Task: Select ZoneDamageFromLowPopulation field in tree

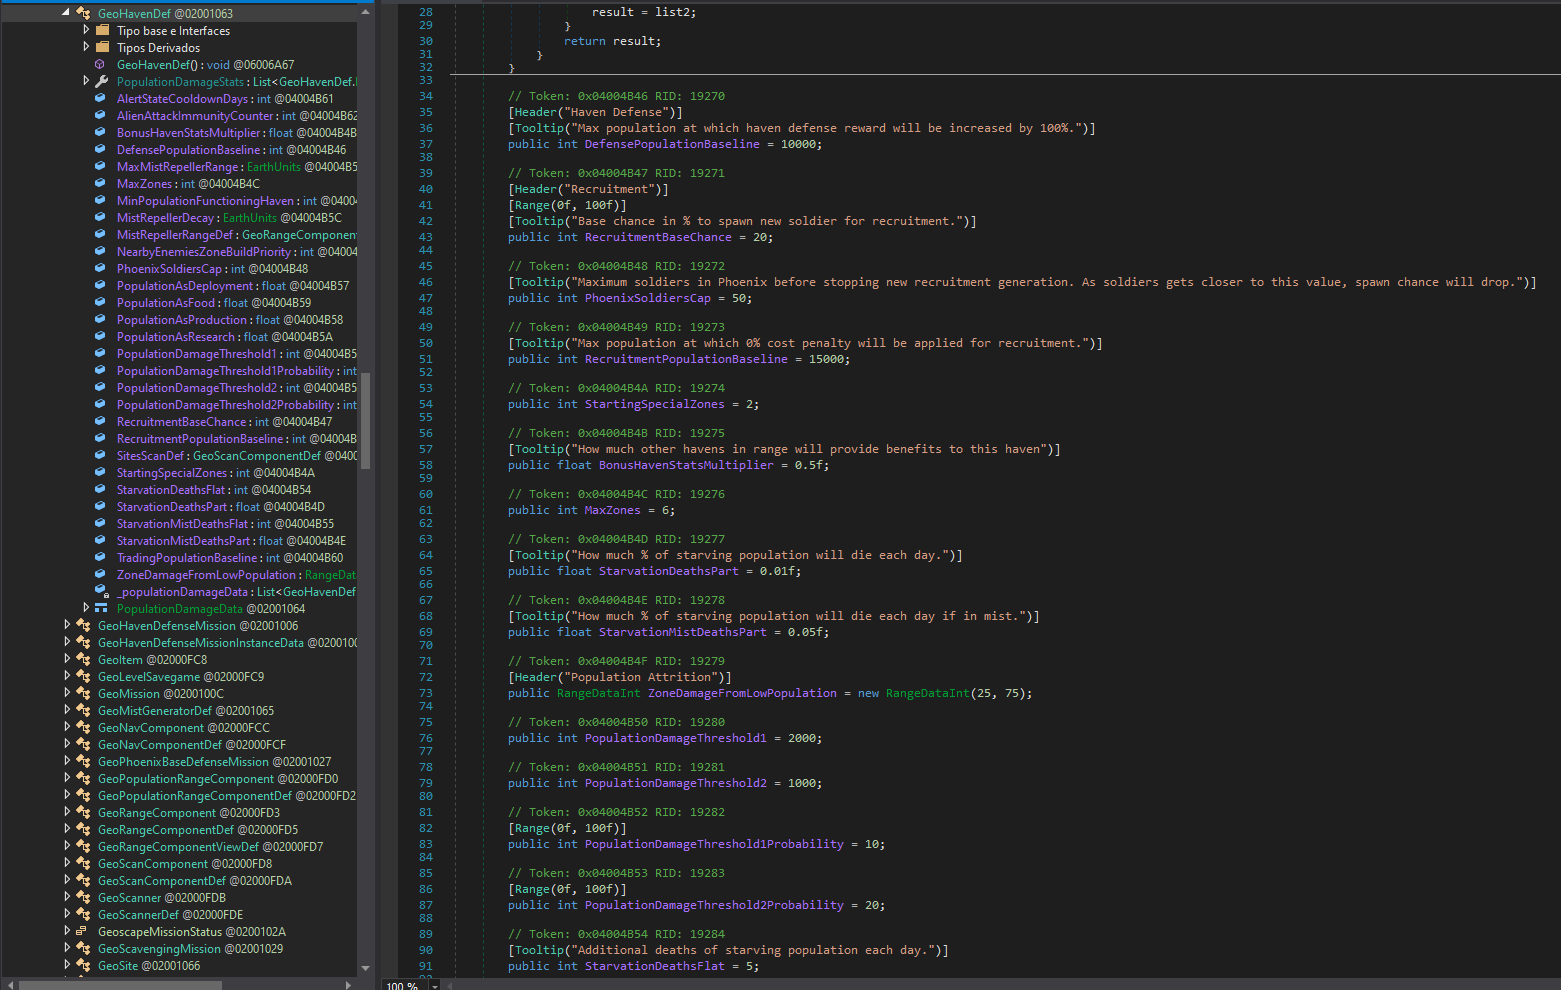Action: pos(236,574)
